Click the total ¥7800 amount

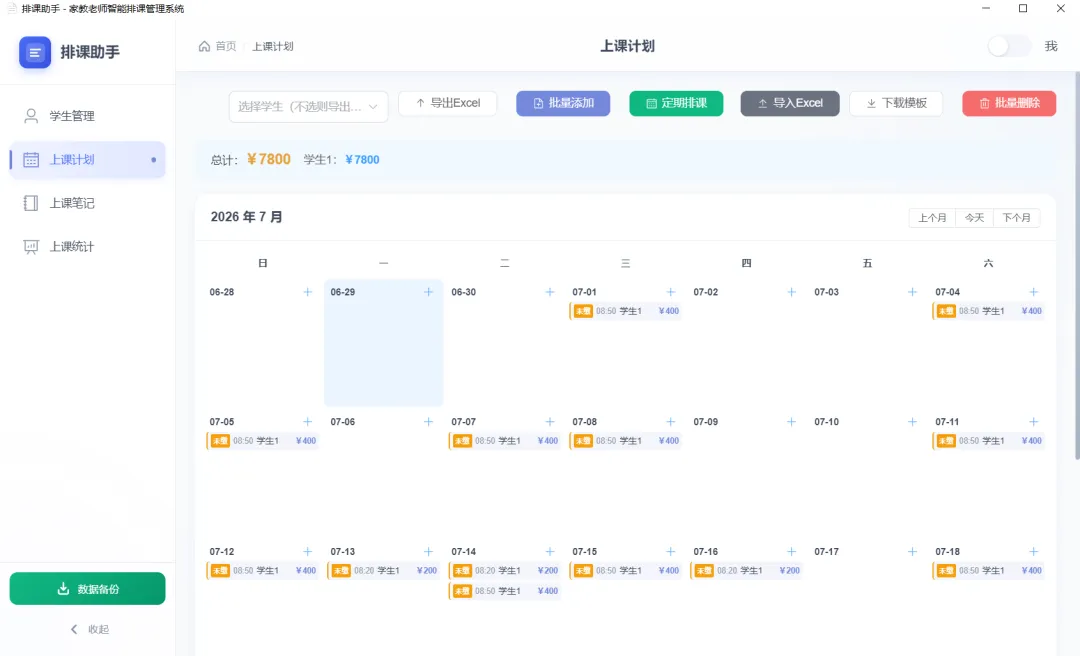coord(269,159)
